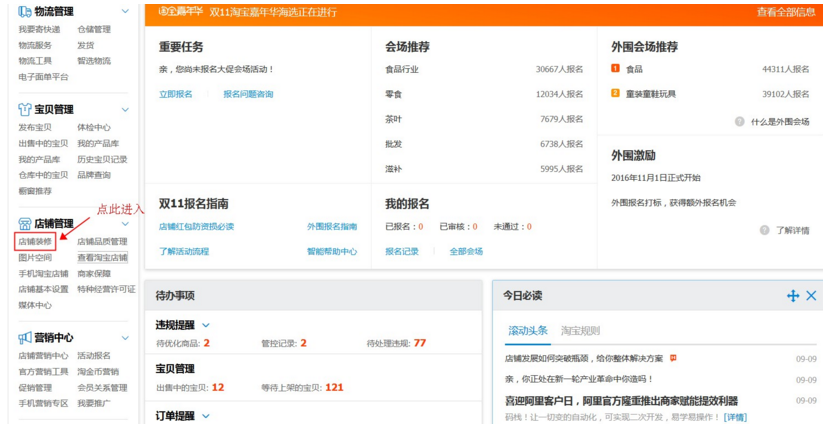Click the 茶叶 venue row
Image resolution: width=823 pixels, height=428 pixels.
click(x=484, y=119)
